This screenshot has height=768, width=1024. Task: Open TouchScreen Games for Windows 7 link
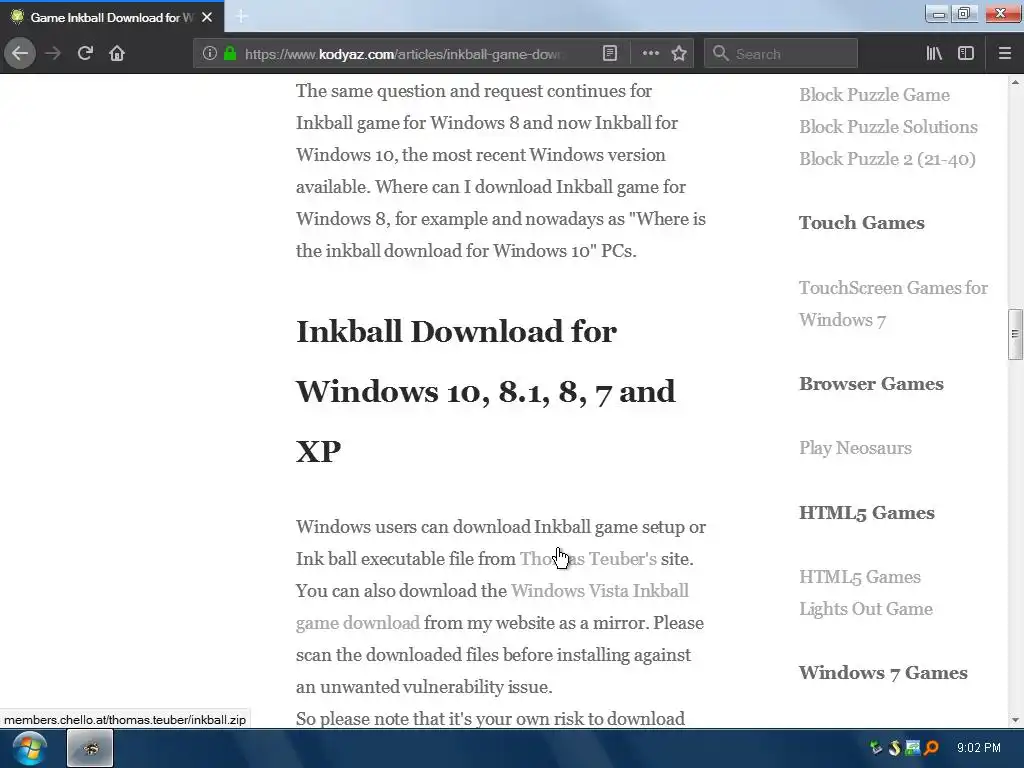point(893,304)
